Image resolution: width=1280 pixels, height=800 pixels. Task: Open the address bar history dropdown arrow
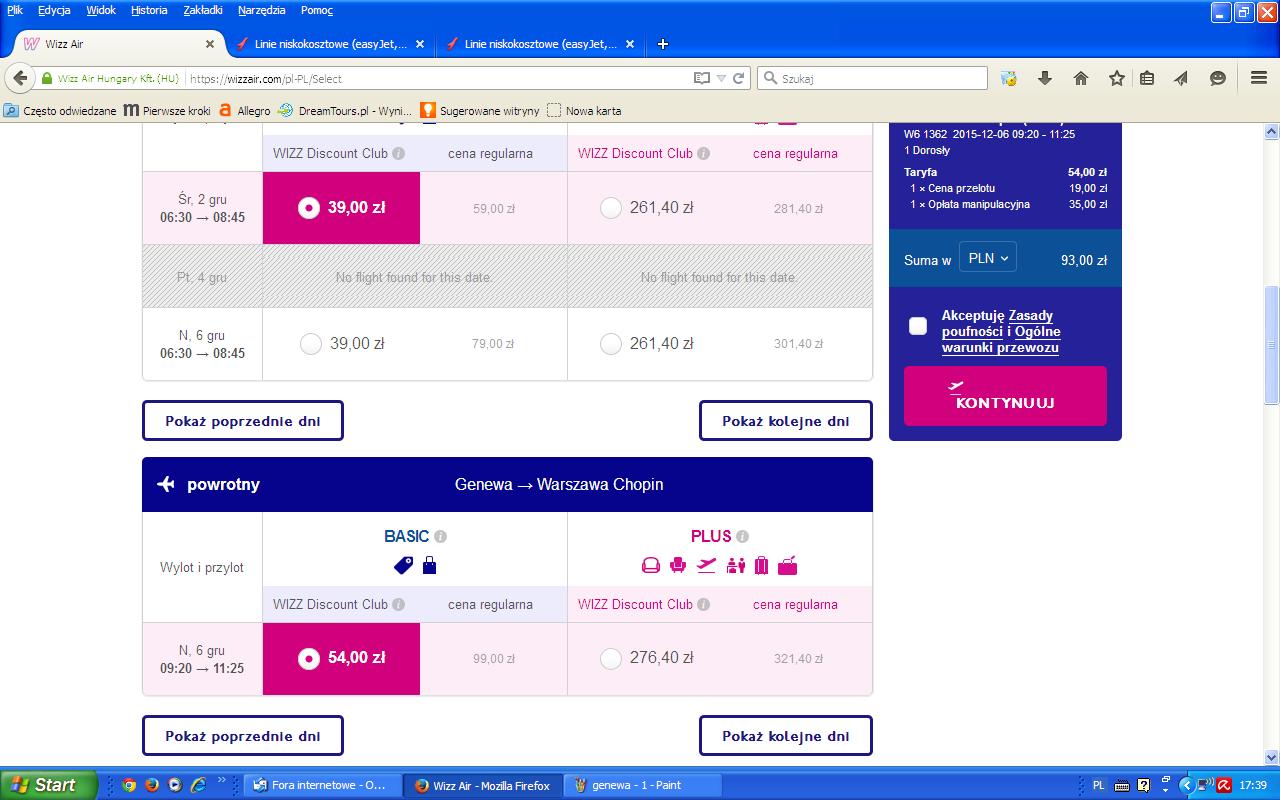pos(721,78)
